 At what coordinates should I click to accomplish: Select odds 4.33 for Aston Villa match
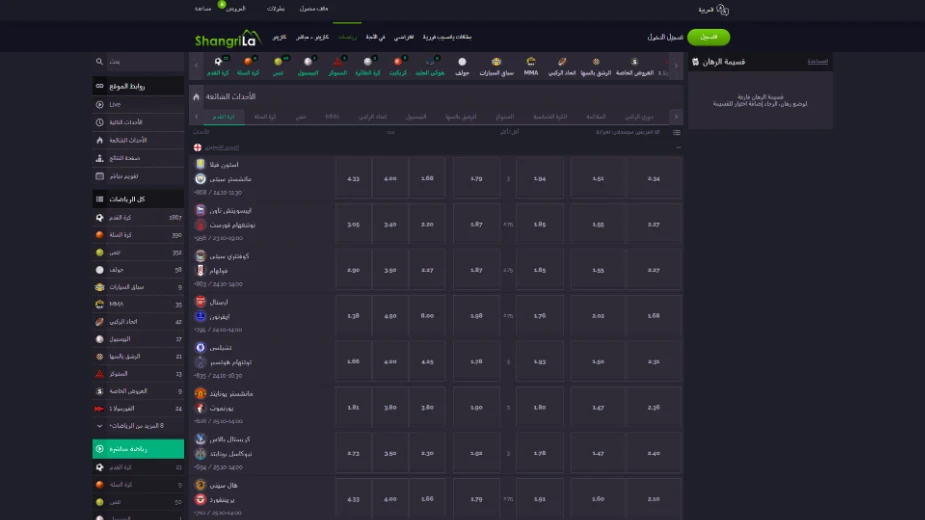pos(353,178)
